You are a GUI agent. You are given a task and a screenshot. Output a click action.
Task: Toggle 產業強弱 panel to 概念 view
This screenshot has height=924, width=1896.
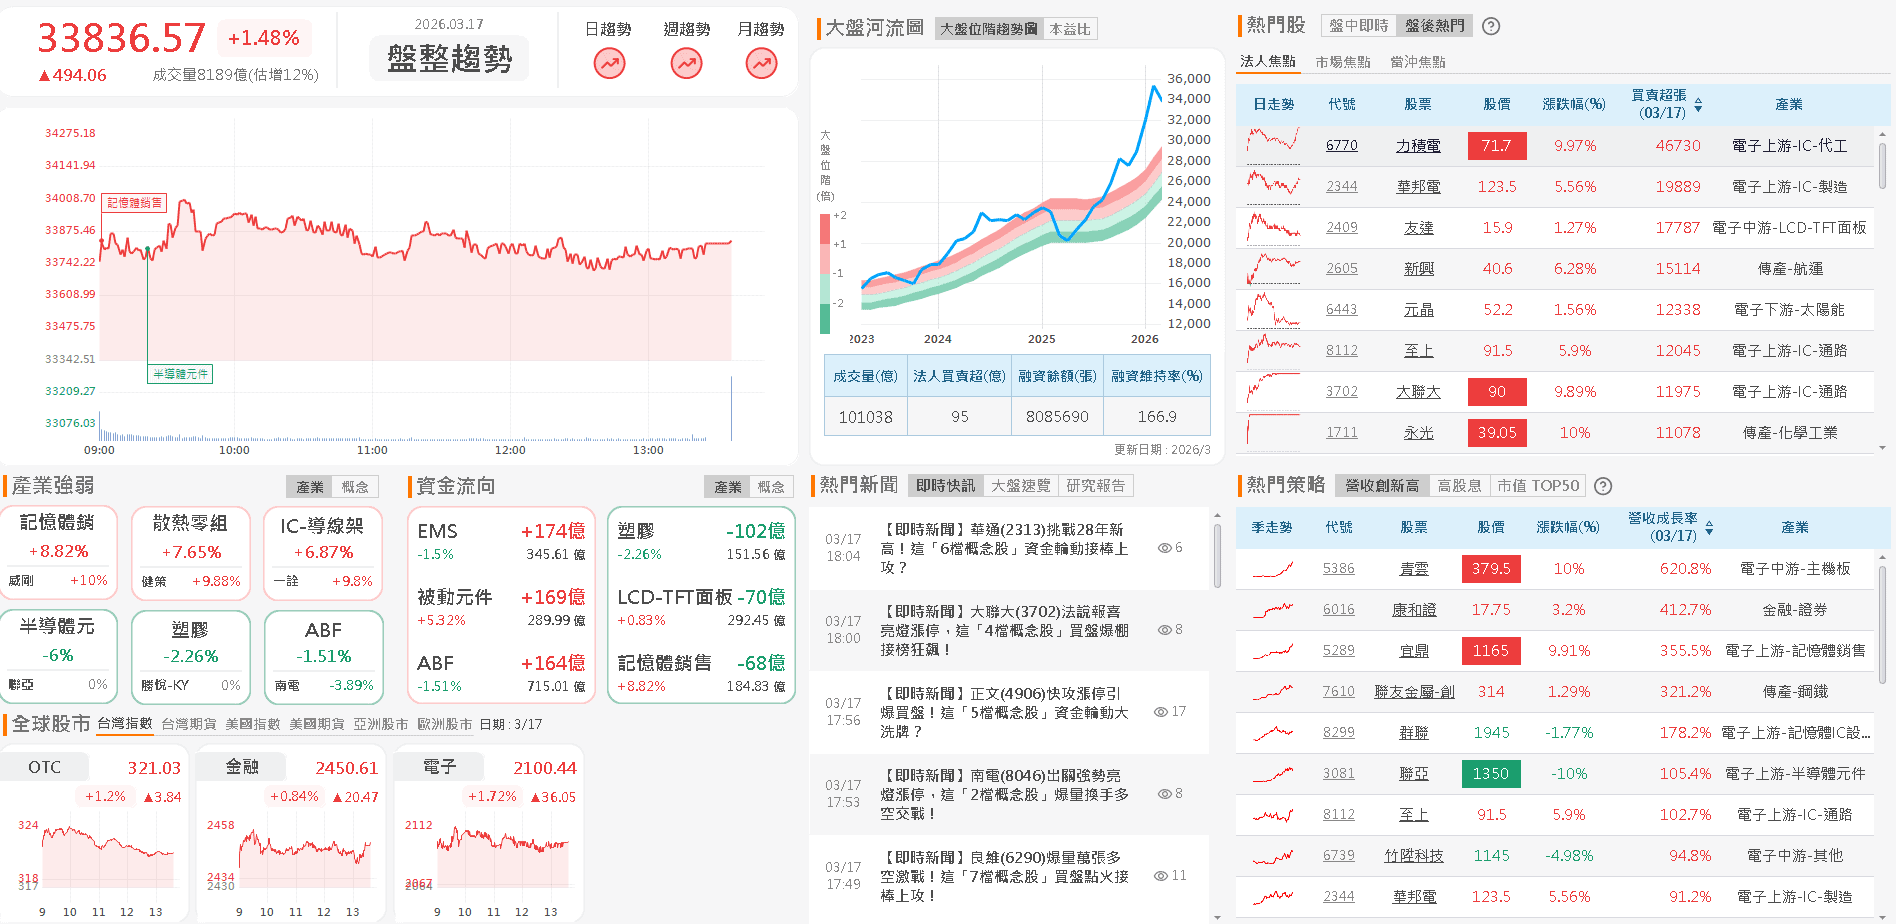[x=356, y=487]
